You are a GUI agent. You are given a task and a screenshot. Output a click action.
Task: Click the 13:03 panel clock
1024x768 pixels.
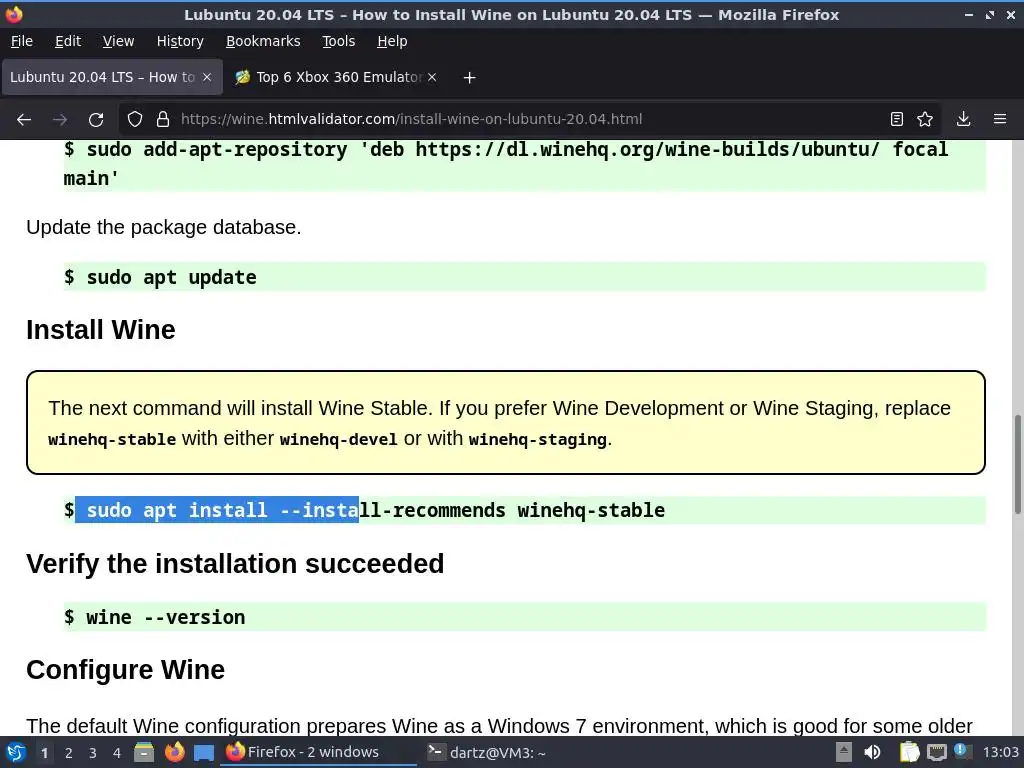click(x=1000, y=752)
